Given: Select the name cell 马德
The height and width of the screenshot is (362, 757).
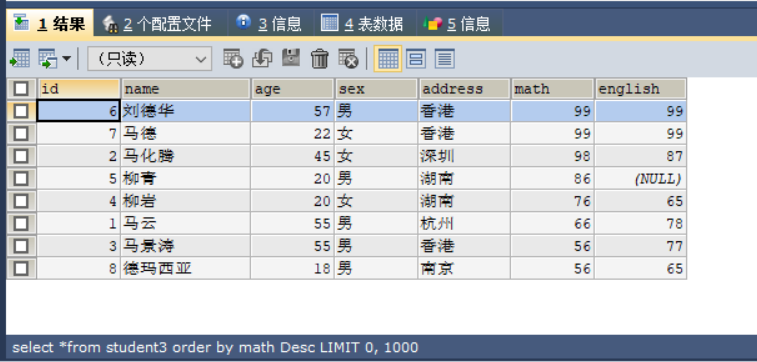Looking at the screenshot, I should (186, 134).
